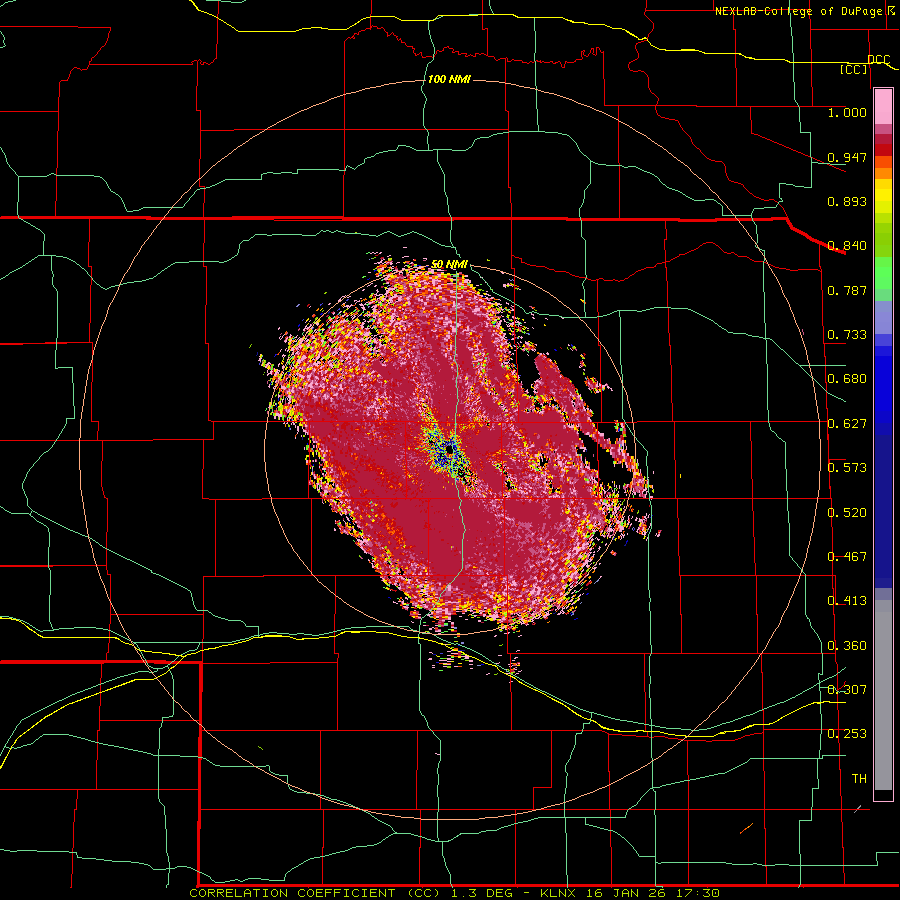Image resolution: width=900 pixels, height=900 pixels.
Task: Pick the light pink swatch at the top of the color bar
Action: (x=883, y=107)
